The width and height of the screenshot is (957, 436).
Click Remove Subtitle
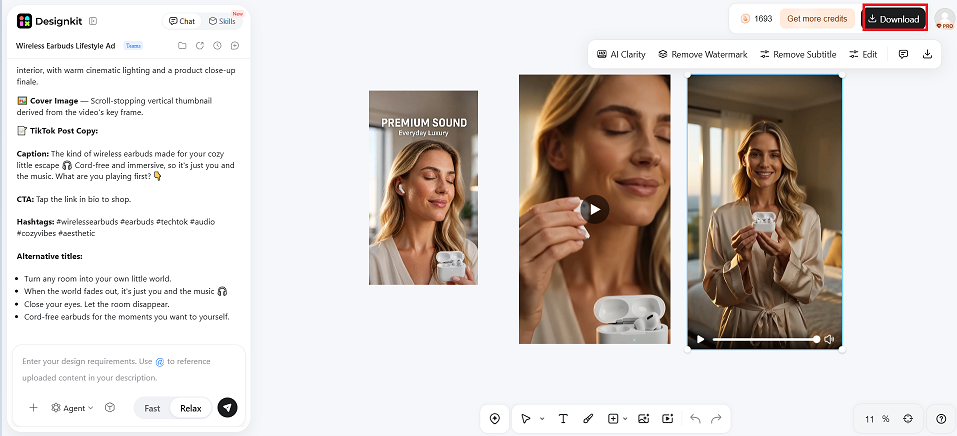click(x=798, y=54)
